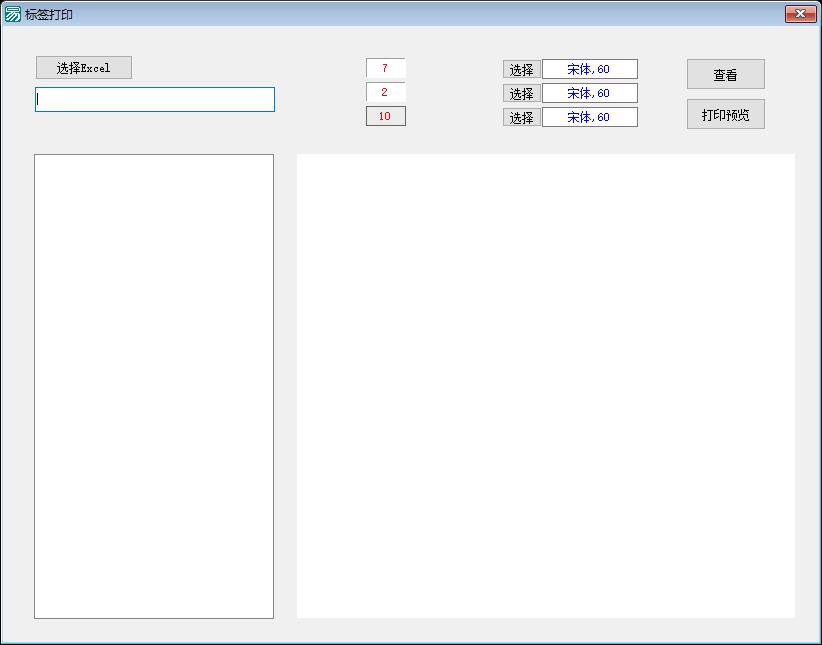Click the number field showing 7
Image resolution: width=822 pixels, height=645 pixels.
[385, 68]
